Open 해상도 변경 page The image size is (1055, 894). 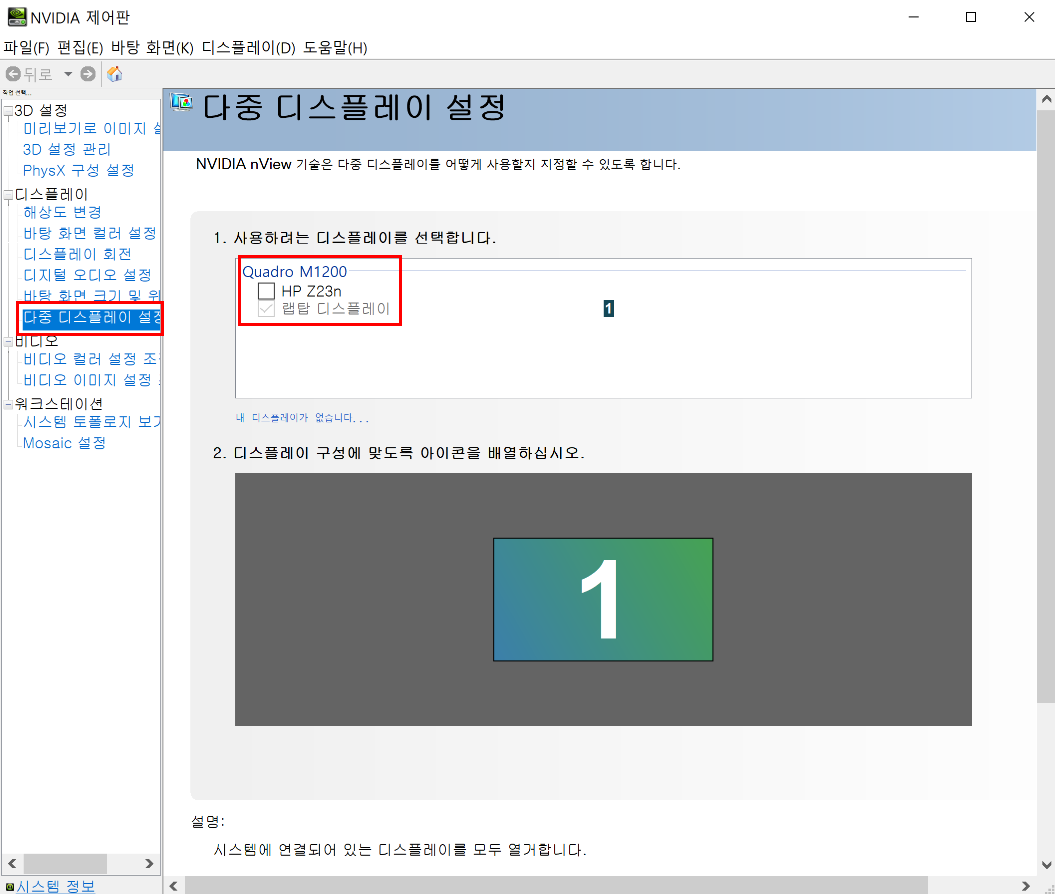[x=63, y=213]
